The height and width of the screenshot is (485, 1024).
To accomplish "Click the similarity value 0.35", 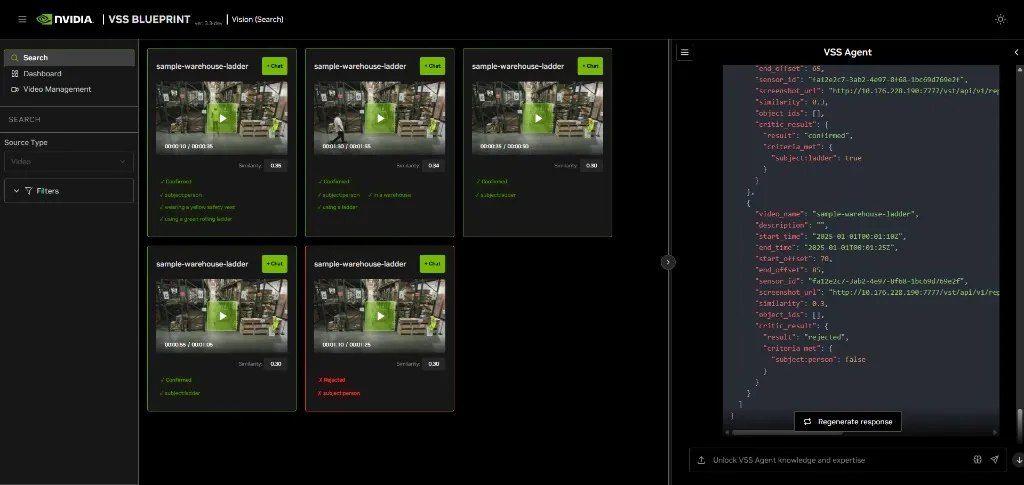I will (276, 166).
